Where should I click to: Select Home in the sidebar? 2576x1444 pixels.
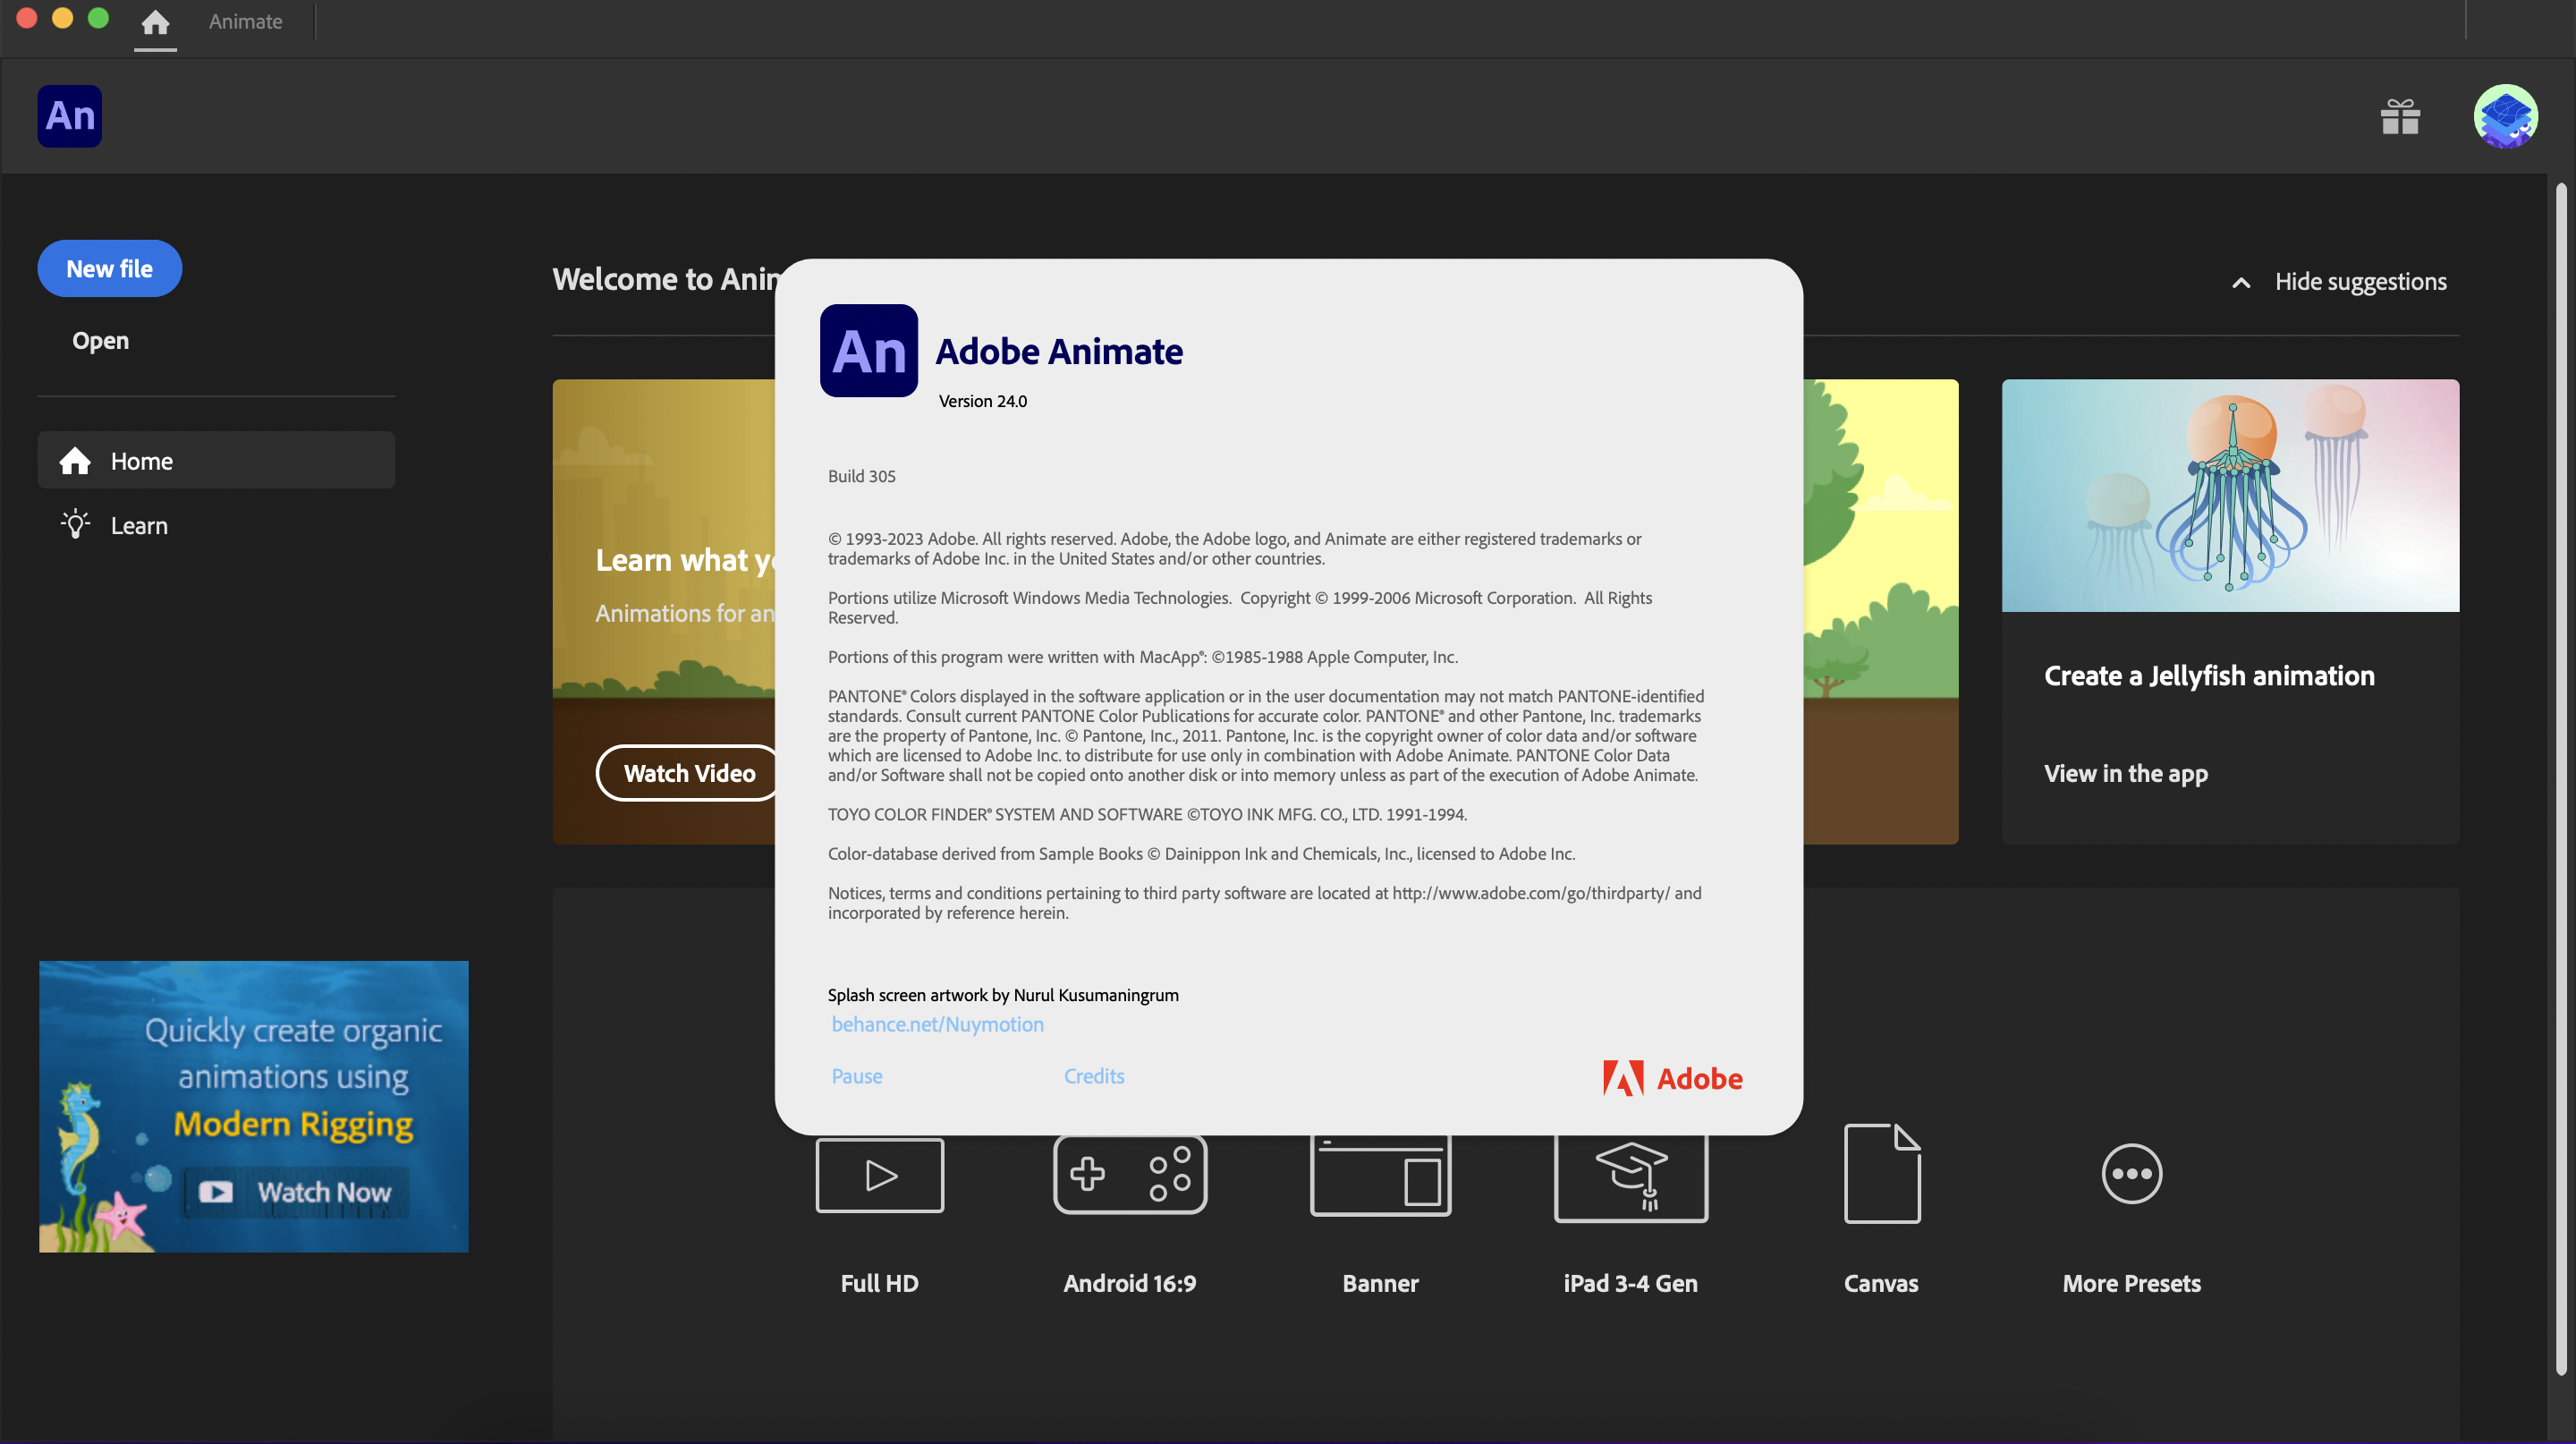(216, 460)
